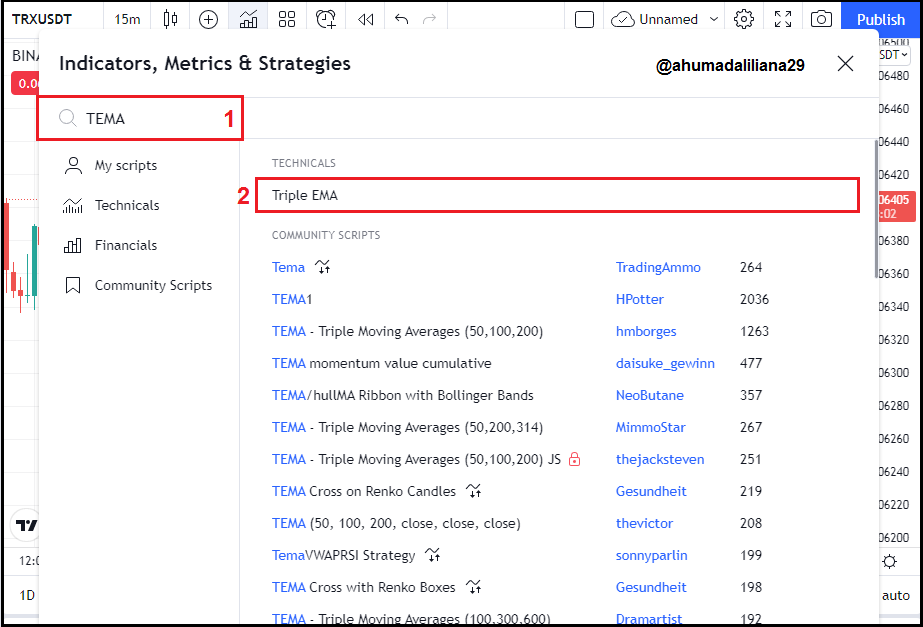Screen dimensions: 923x627
Task: Toggle fullscreen mode icon
Action: pyautogui.click(x=783, y=19)
